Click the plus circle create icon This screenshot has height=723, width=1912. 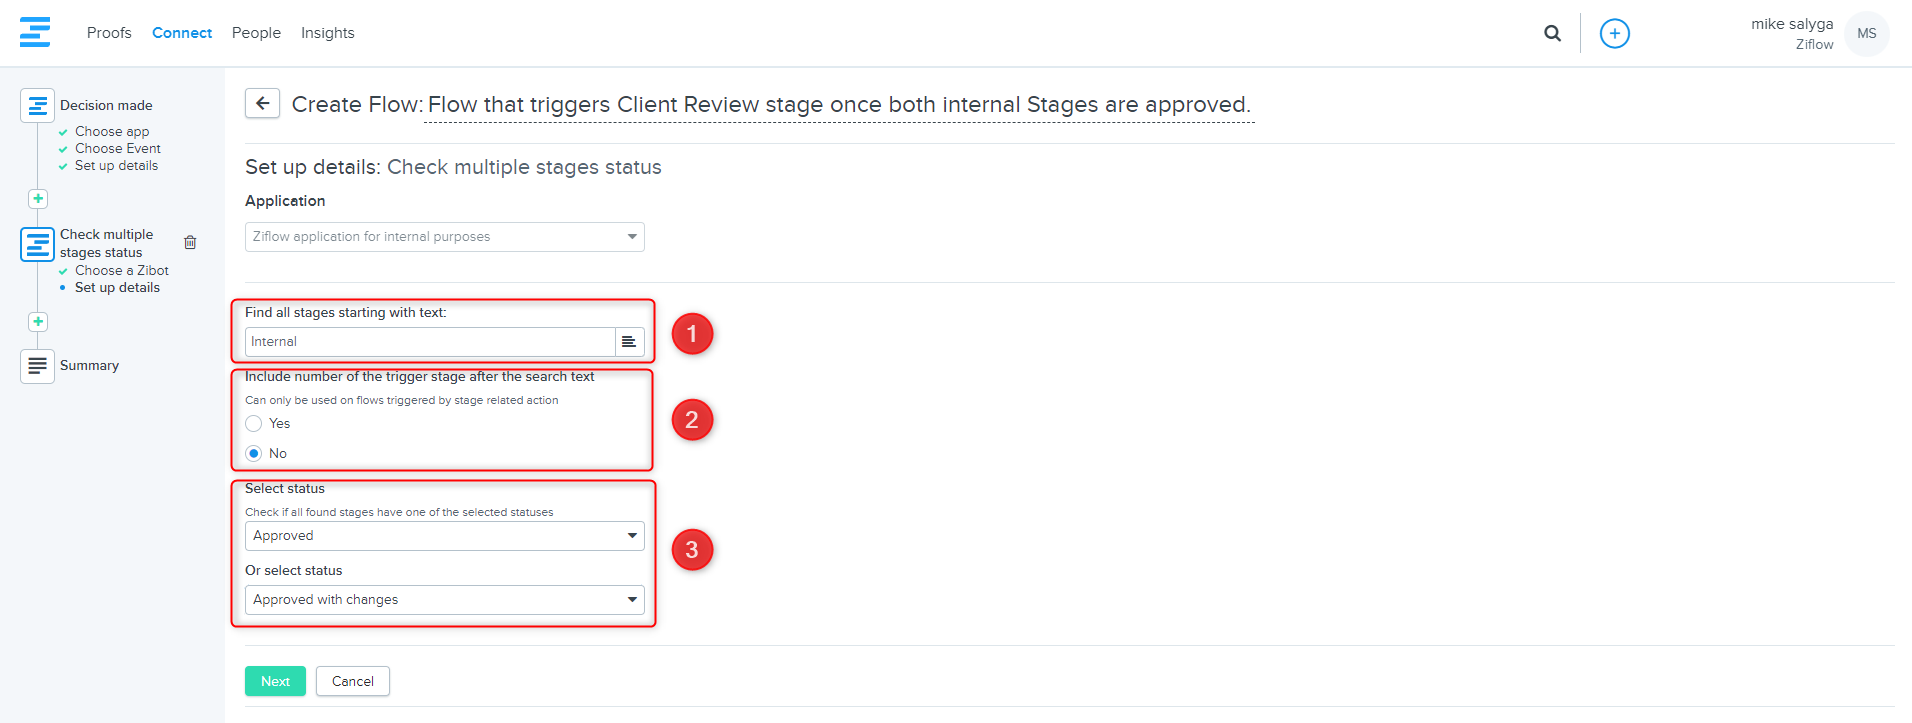click(x=1614, y=33)
